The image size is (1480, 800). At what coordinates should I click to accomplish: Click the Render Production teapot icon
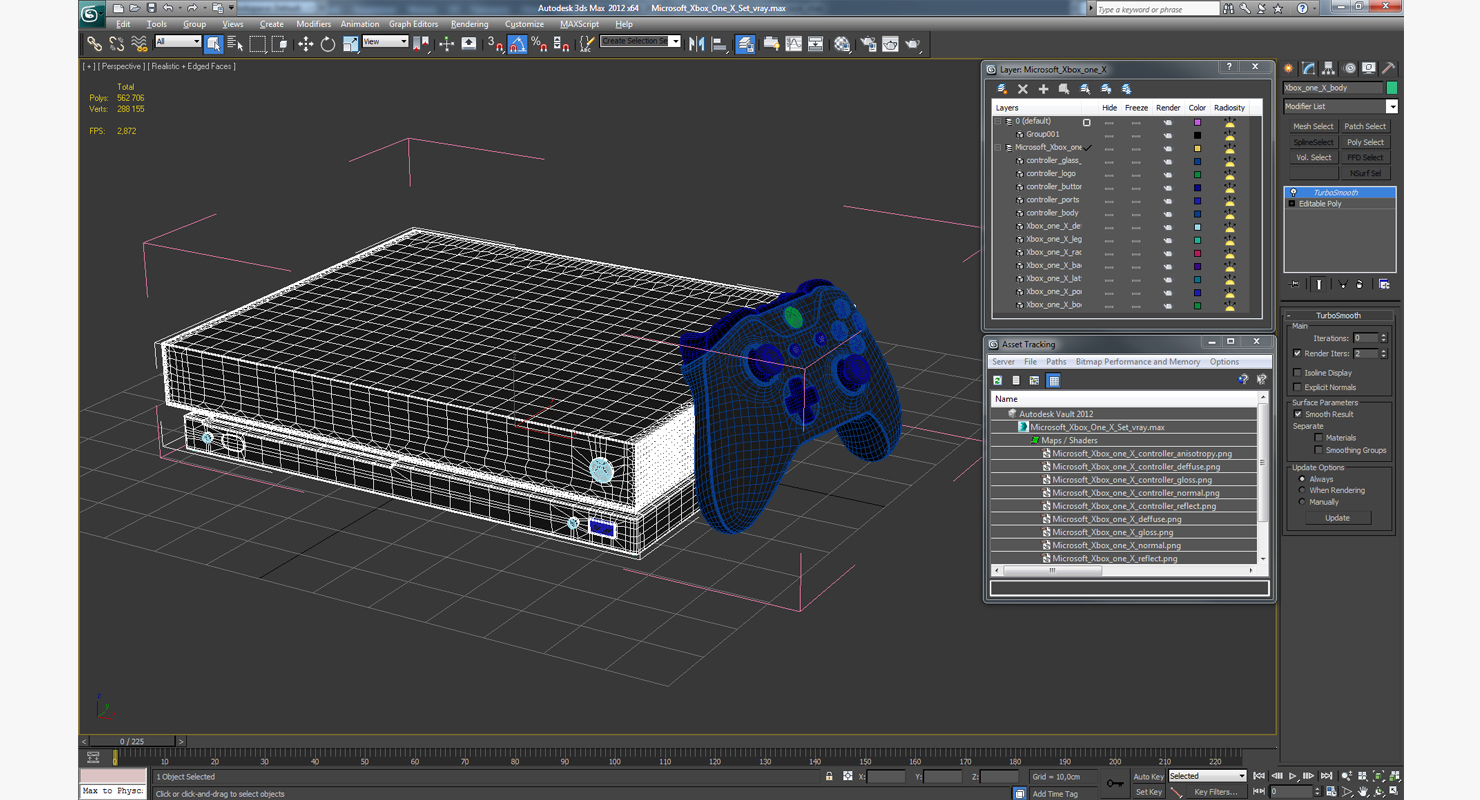(913, 44)
